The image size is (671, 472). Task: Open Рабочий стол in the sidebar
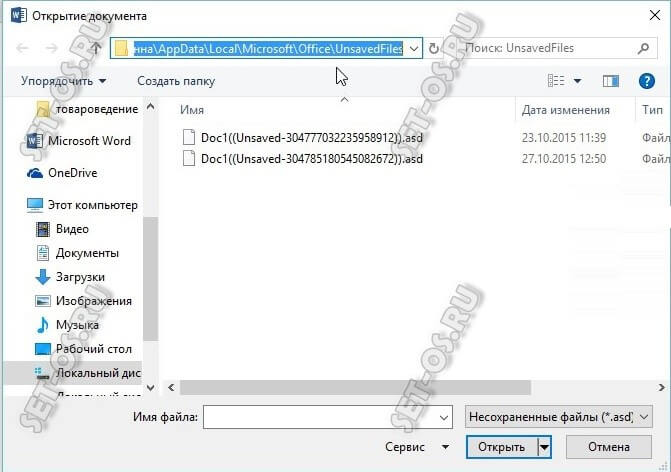point(83,349)
